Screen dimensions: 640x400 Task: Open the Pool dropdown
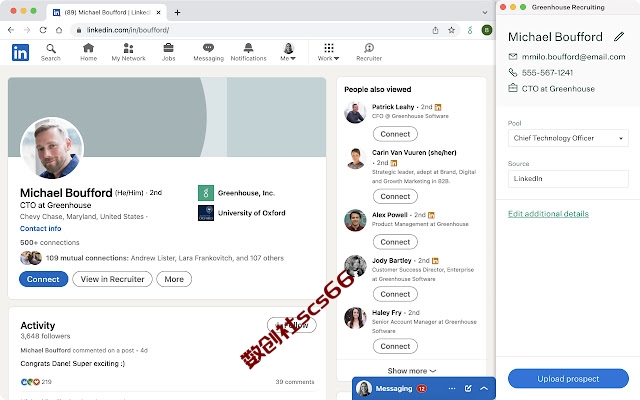tap(568, 138)
